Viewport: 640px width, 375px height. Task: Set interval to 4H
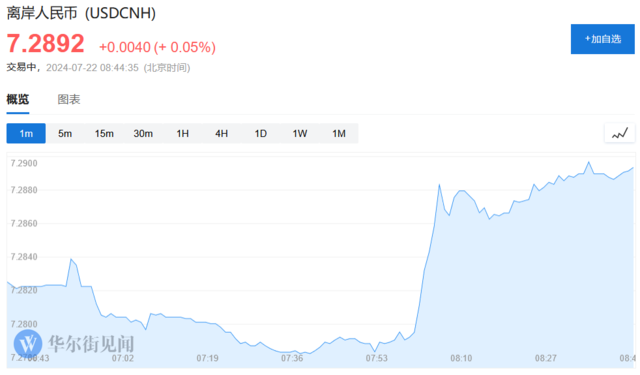222,133
